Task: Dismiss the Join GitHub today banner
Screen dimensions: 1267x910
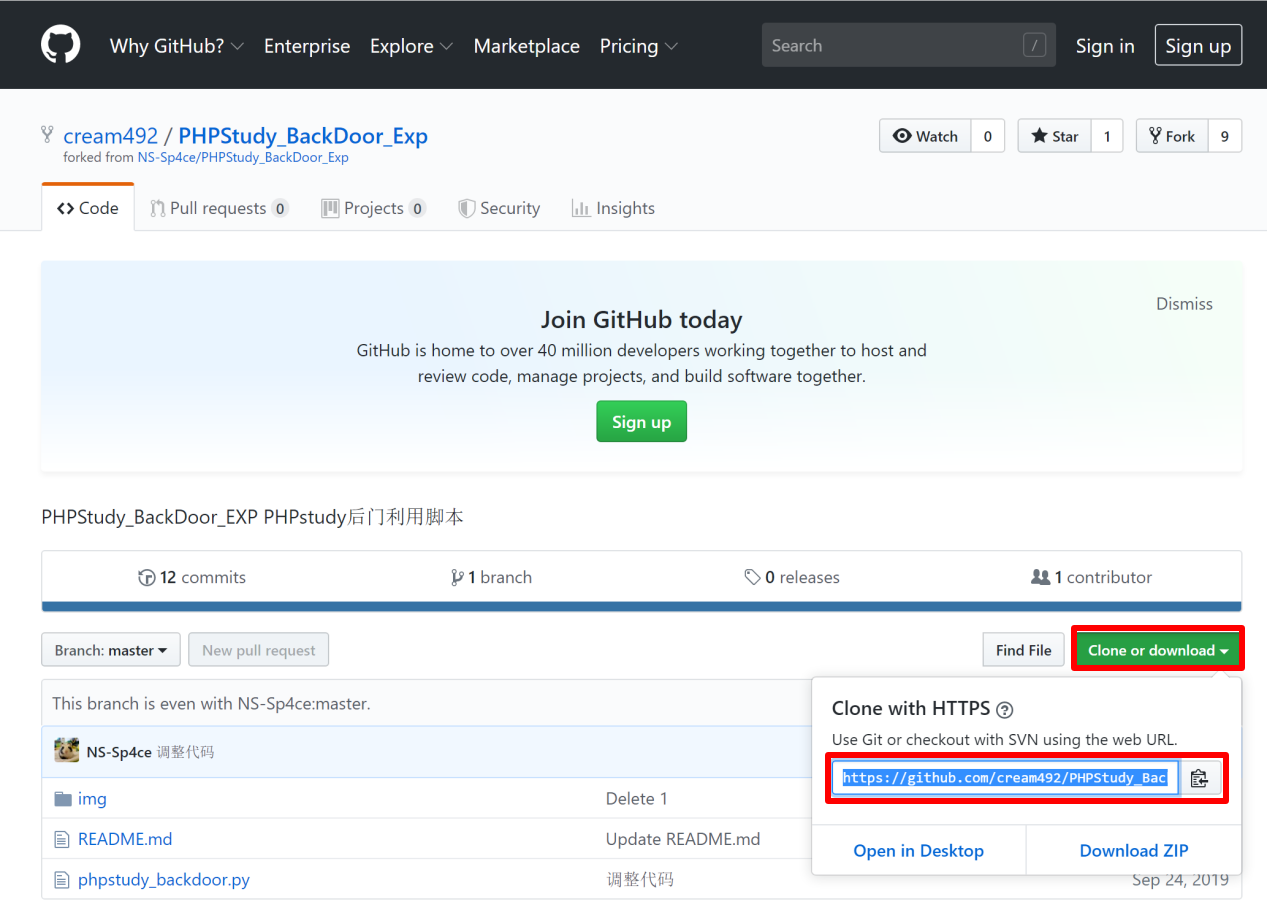Action: point(1184,304)
